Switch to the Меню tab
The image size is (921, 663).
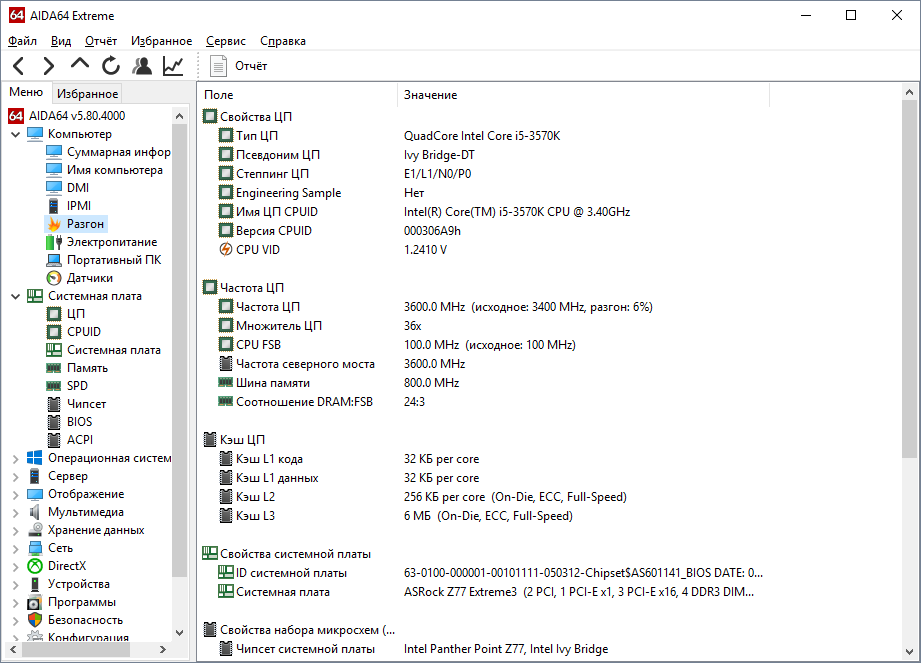(x=26, y=92)
